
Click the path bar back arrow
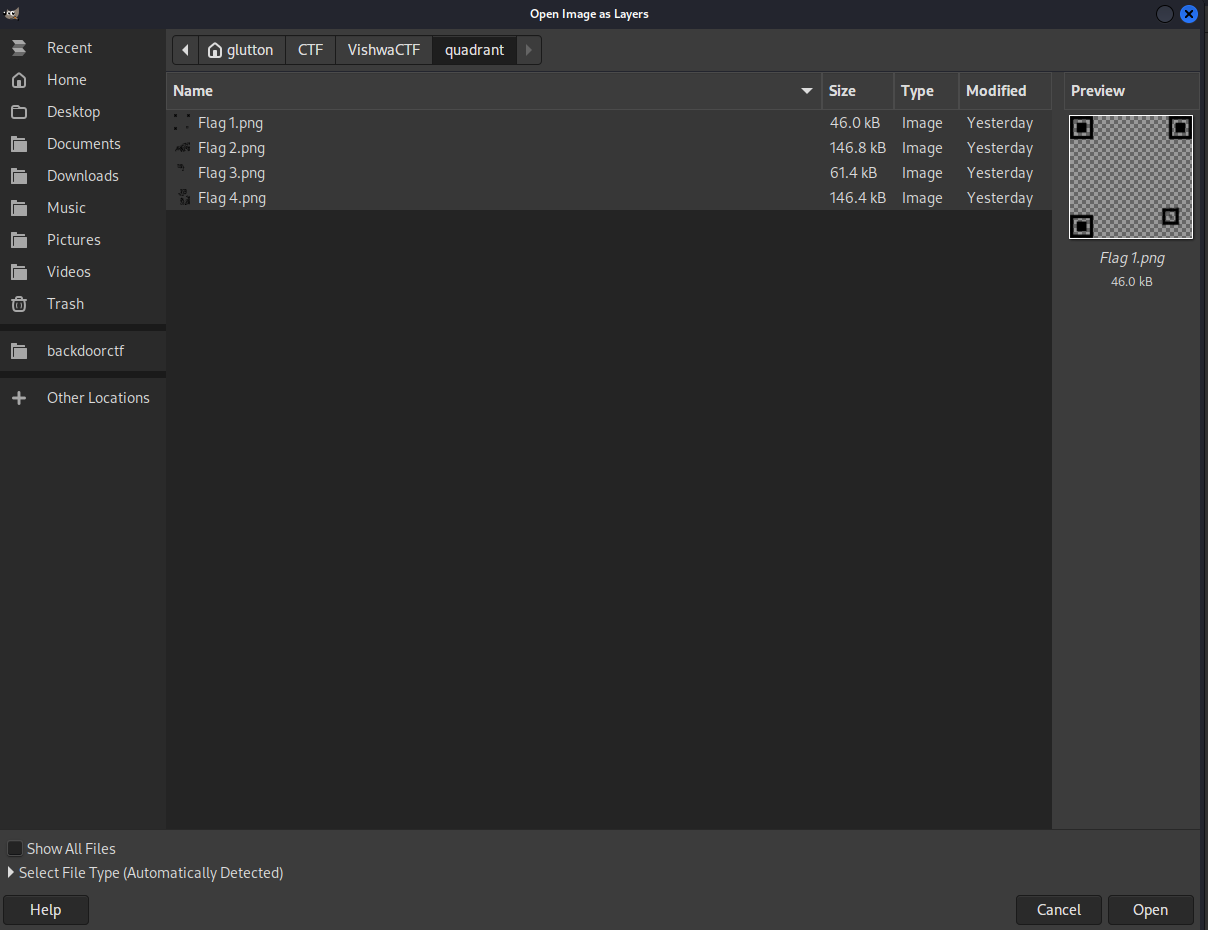(x=185, y=50)
